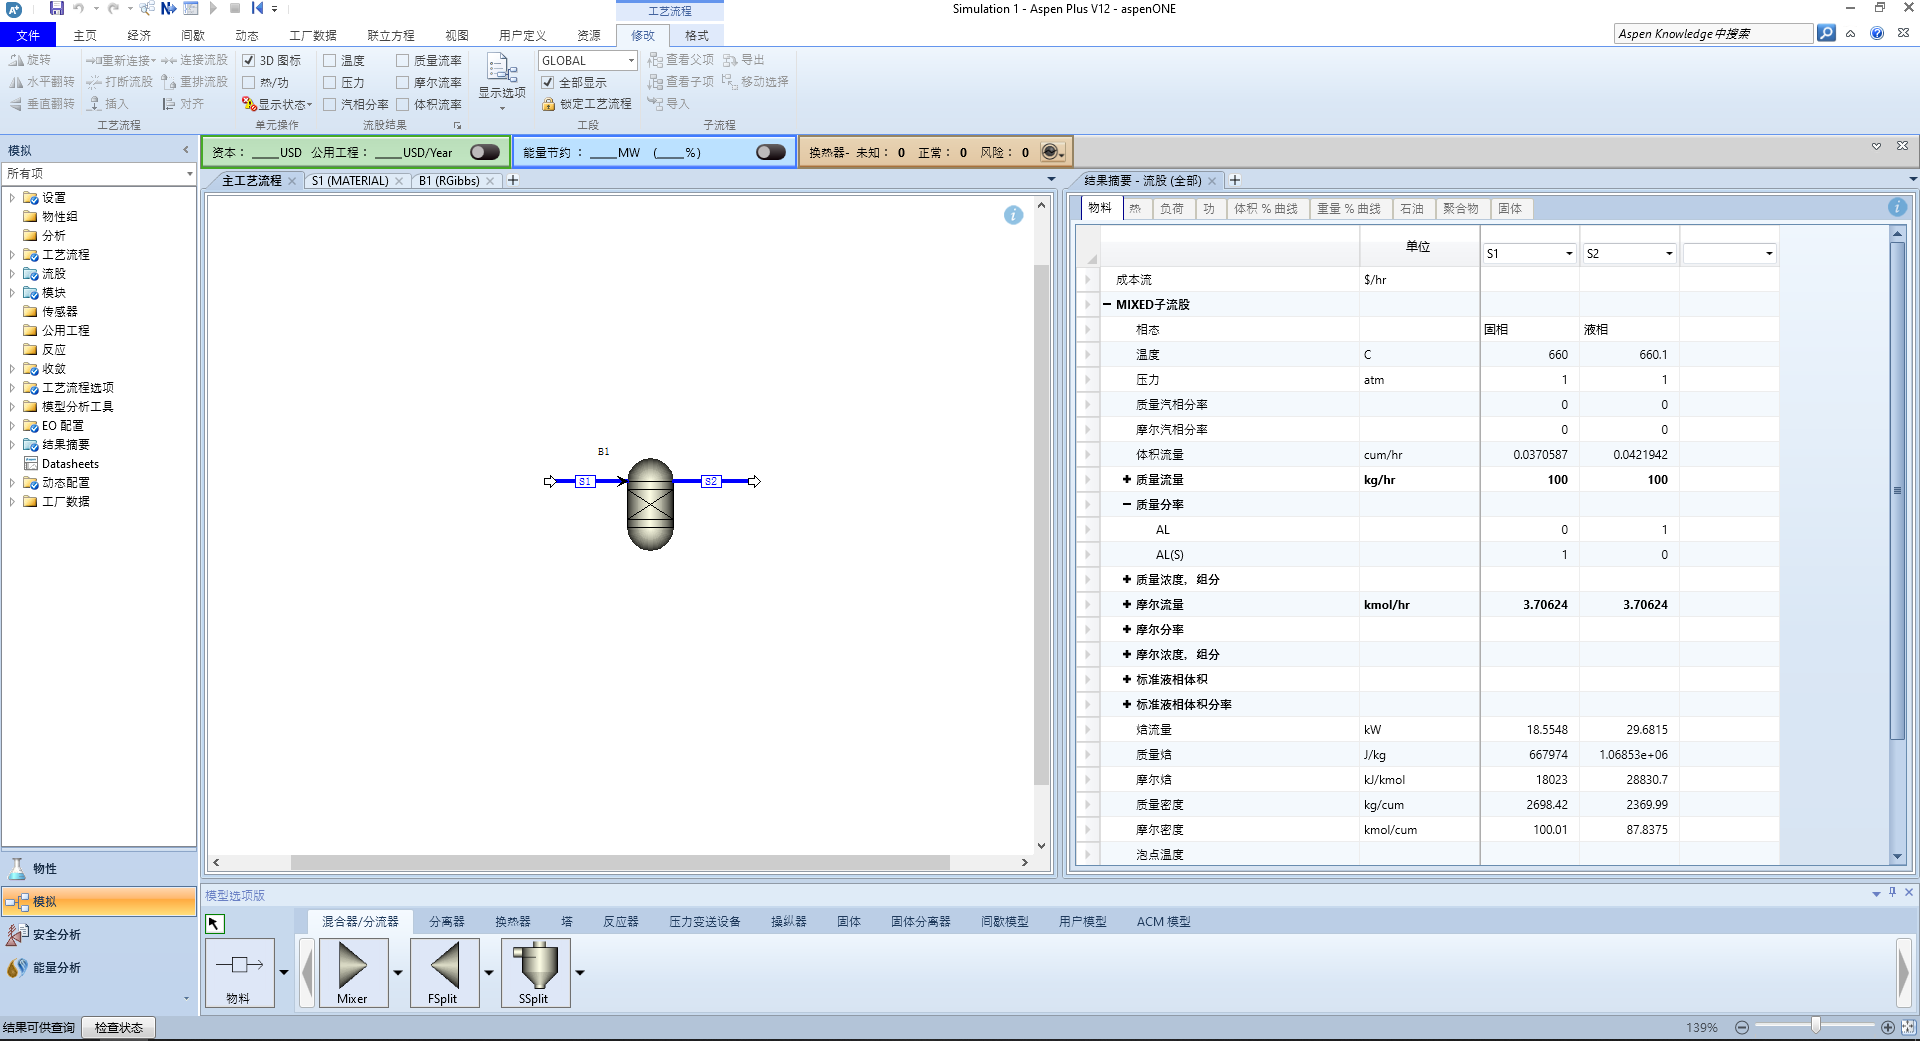The width and height of the screenshot is (1920, 1041).
Task: Check the 压力 checkbox
Action: (329, 83)
